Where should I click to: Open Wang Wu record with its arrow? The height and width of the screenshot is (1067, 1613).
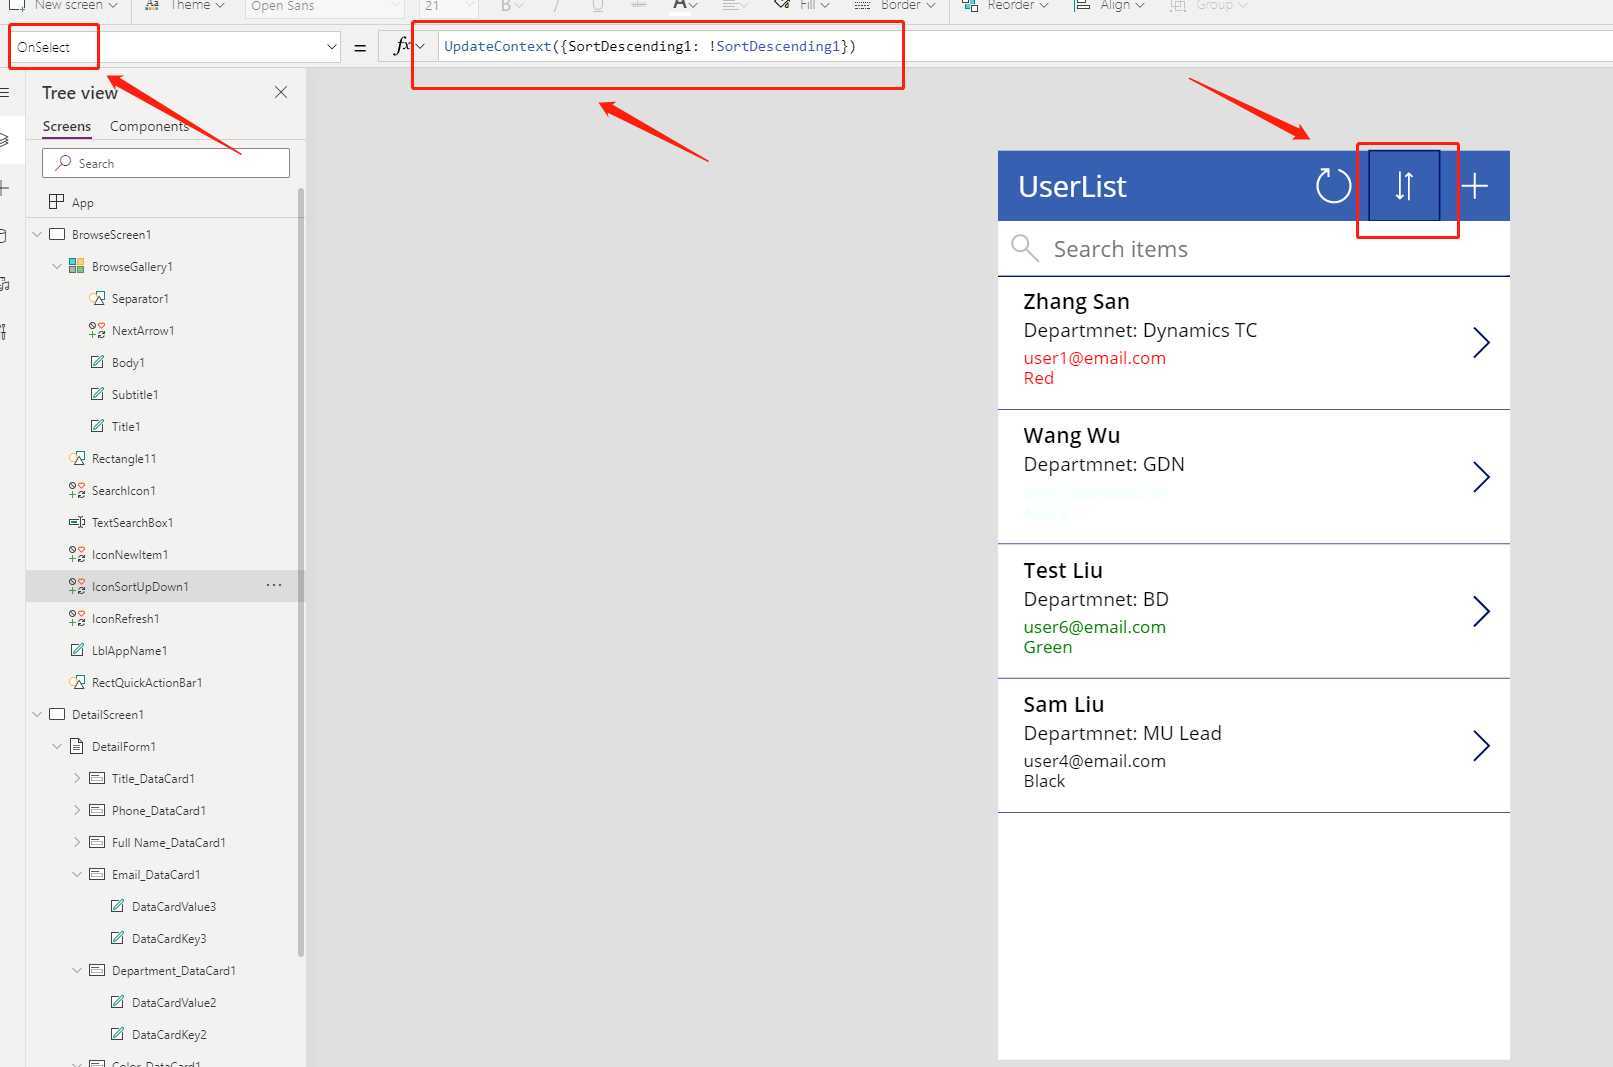1481,477
